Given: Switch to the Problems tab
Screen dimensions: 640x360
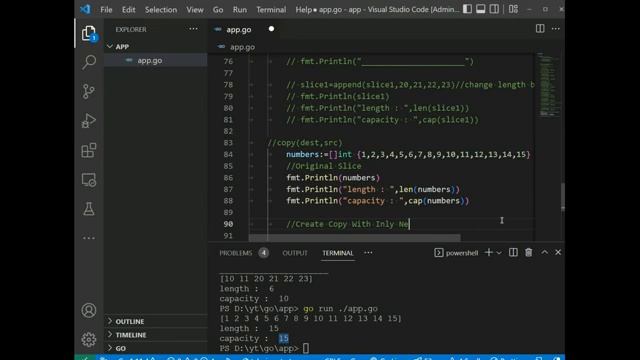Looking at the screenshot, I should [x=236, y=253].
